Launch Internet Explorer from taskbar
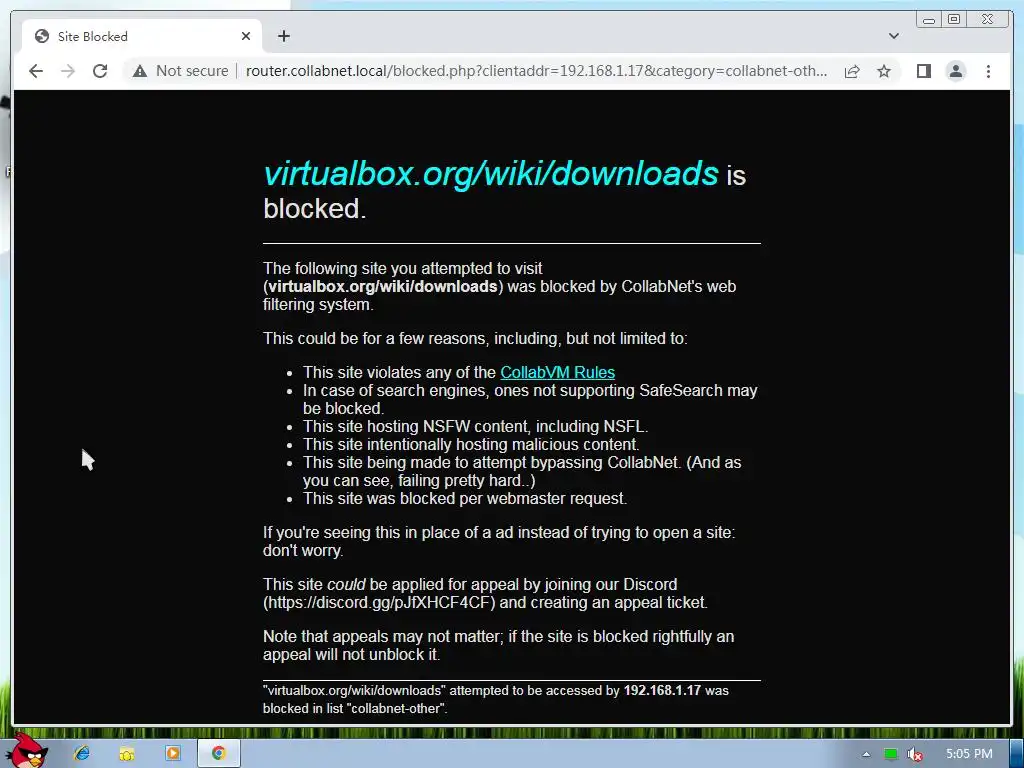 (82, 753)
